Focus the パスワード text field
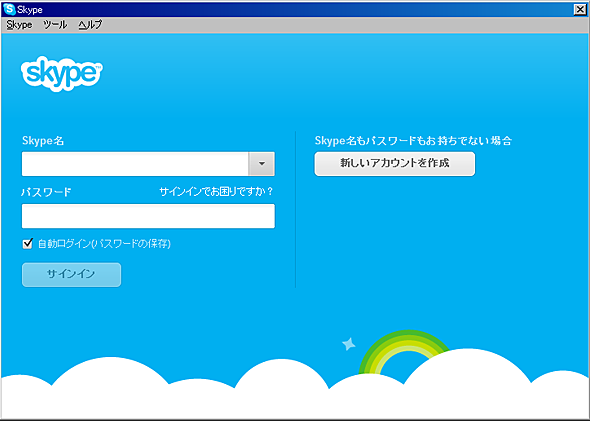Image resolution: width=590 pixels, height=421 pixels. 148,216
